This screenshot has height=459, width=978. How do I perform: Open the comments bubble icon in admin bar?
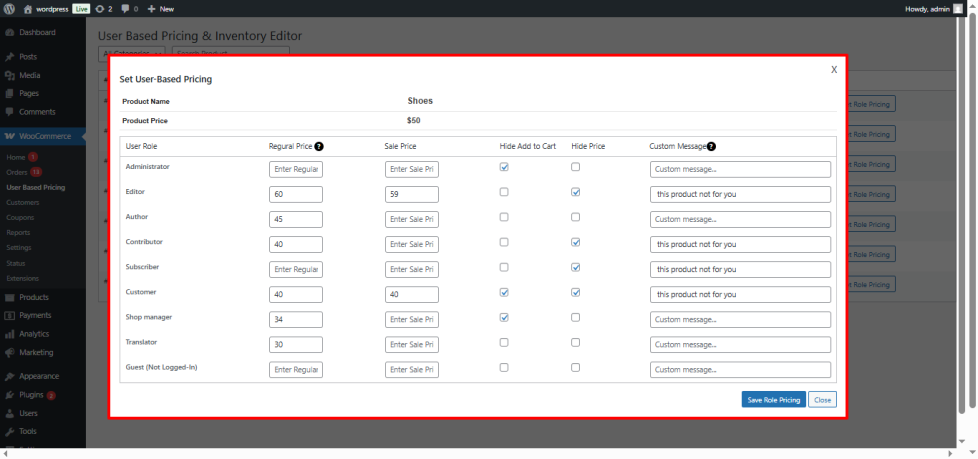tap(127, 8)
